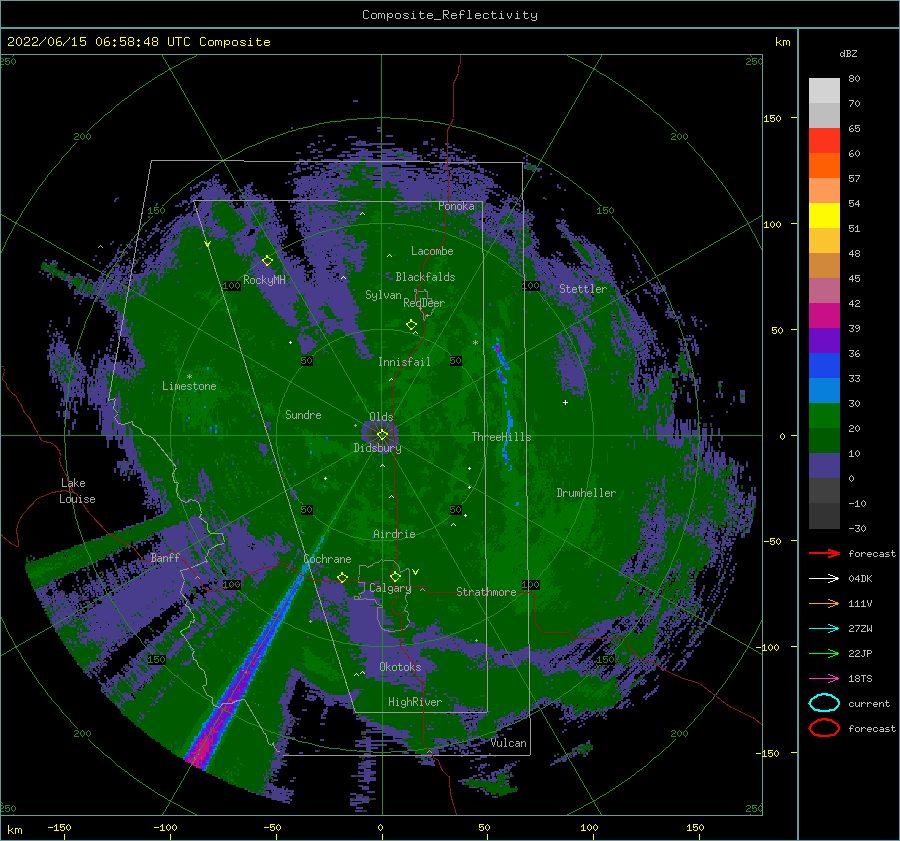Click the asterisk marker above Limestone

click(189, 377)
